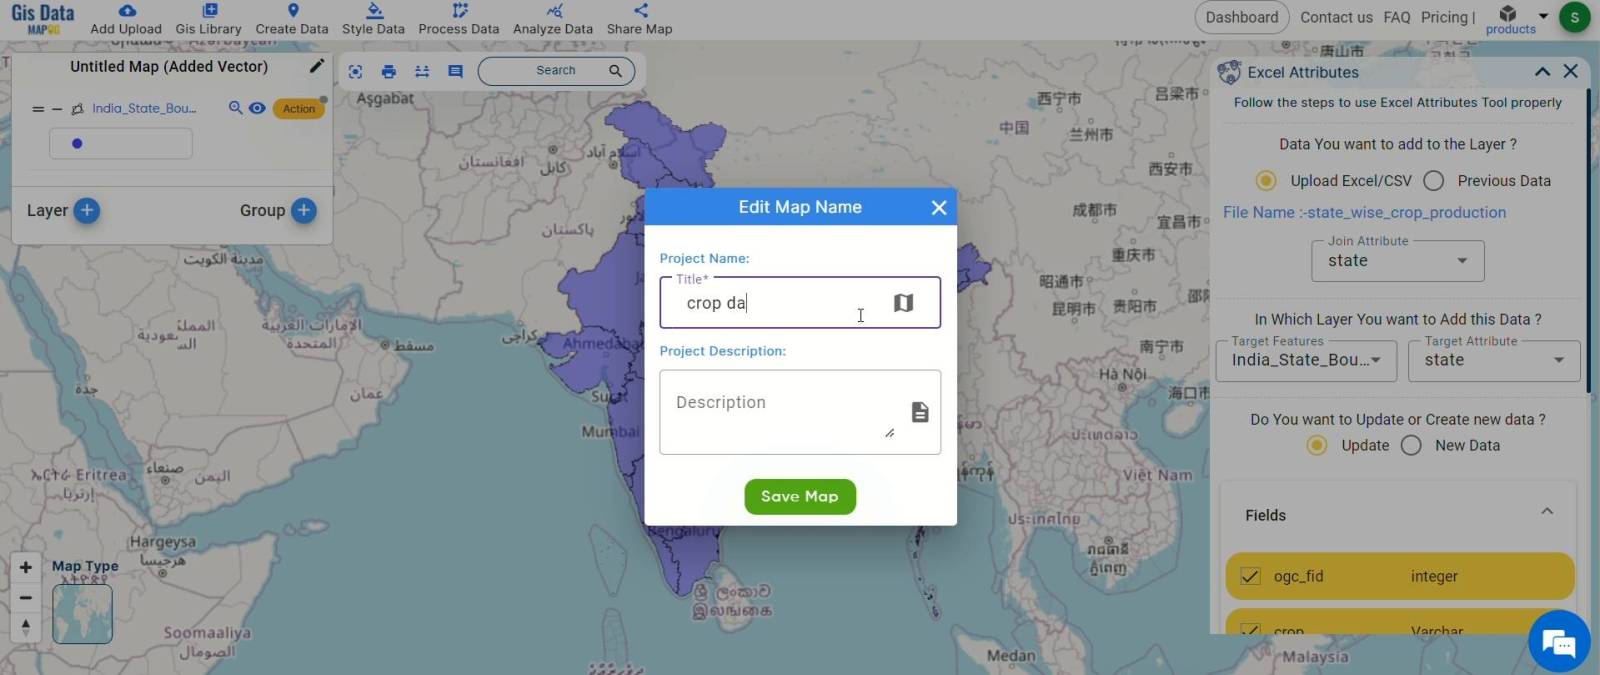Open the Action button for the layer
This screenshot has width=1600, height=675.
point(299,109)
